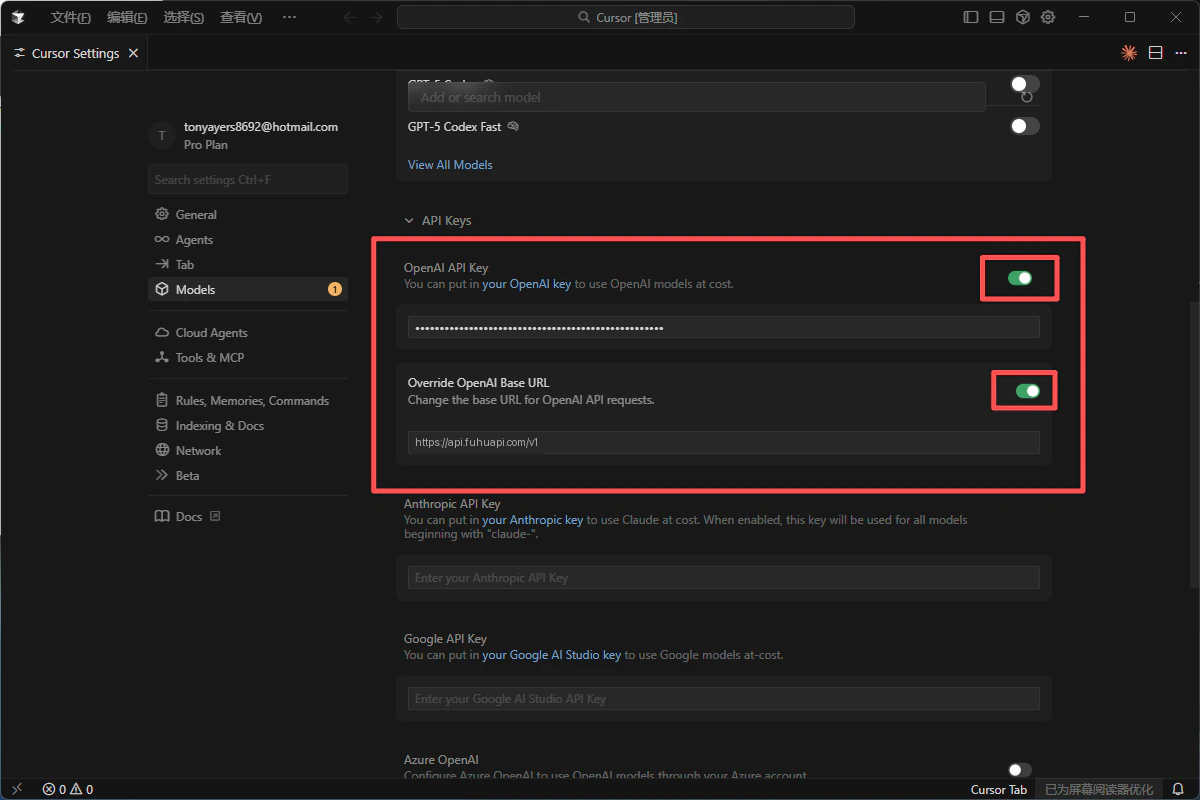Collapse the API Keys section
This screenshot has width=1200, height=800.
point(437,220)
